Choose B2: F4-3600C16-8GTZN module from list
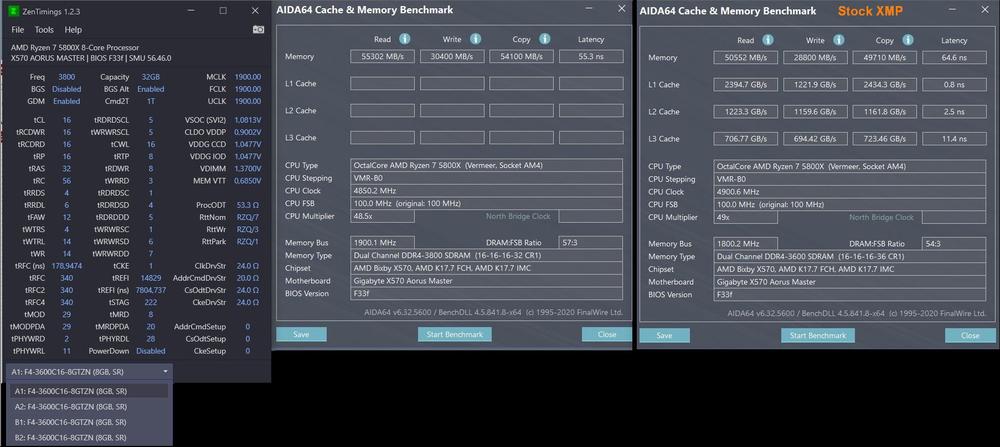The height and width of the screenshot is (447, 1000). pos(70,438)
